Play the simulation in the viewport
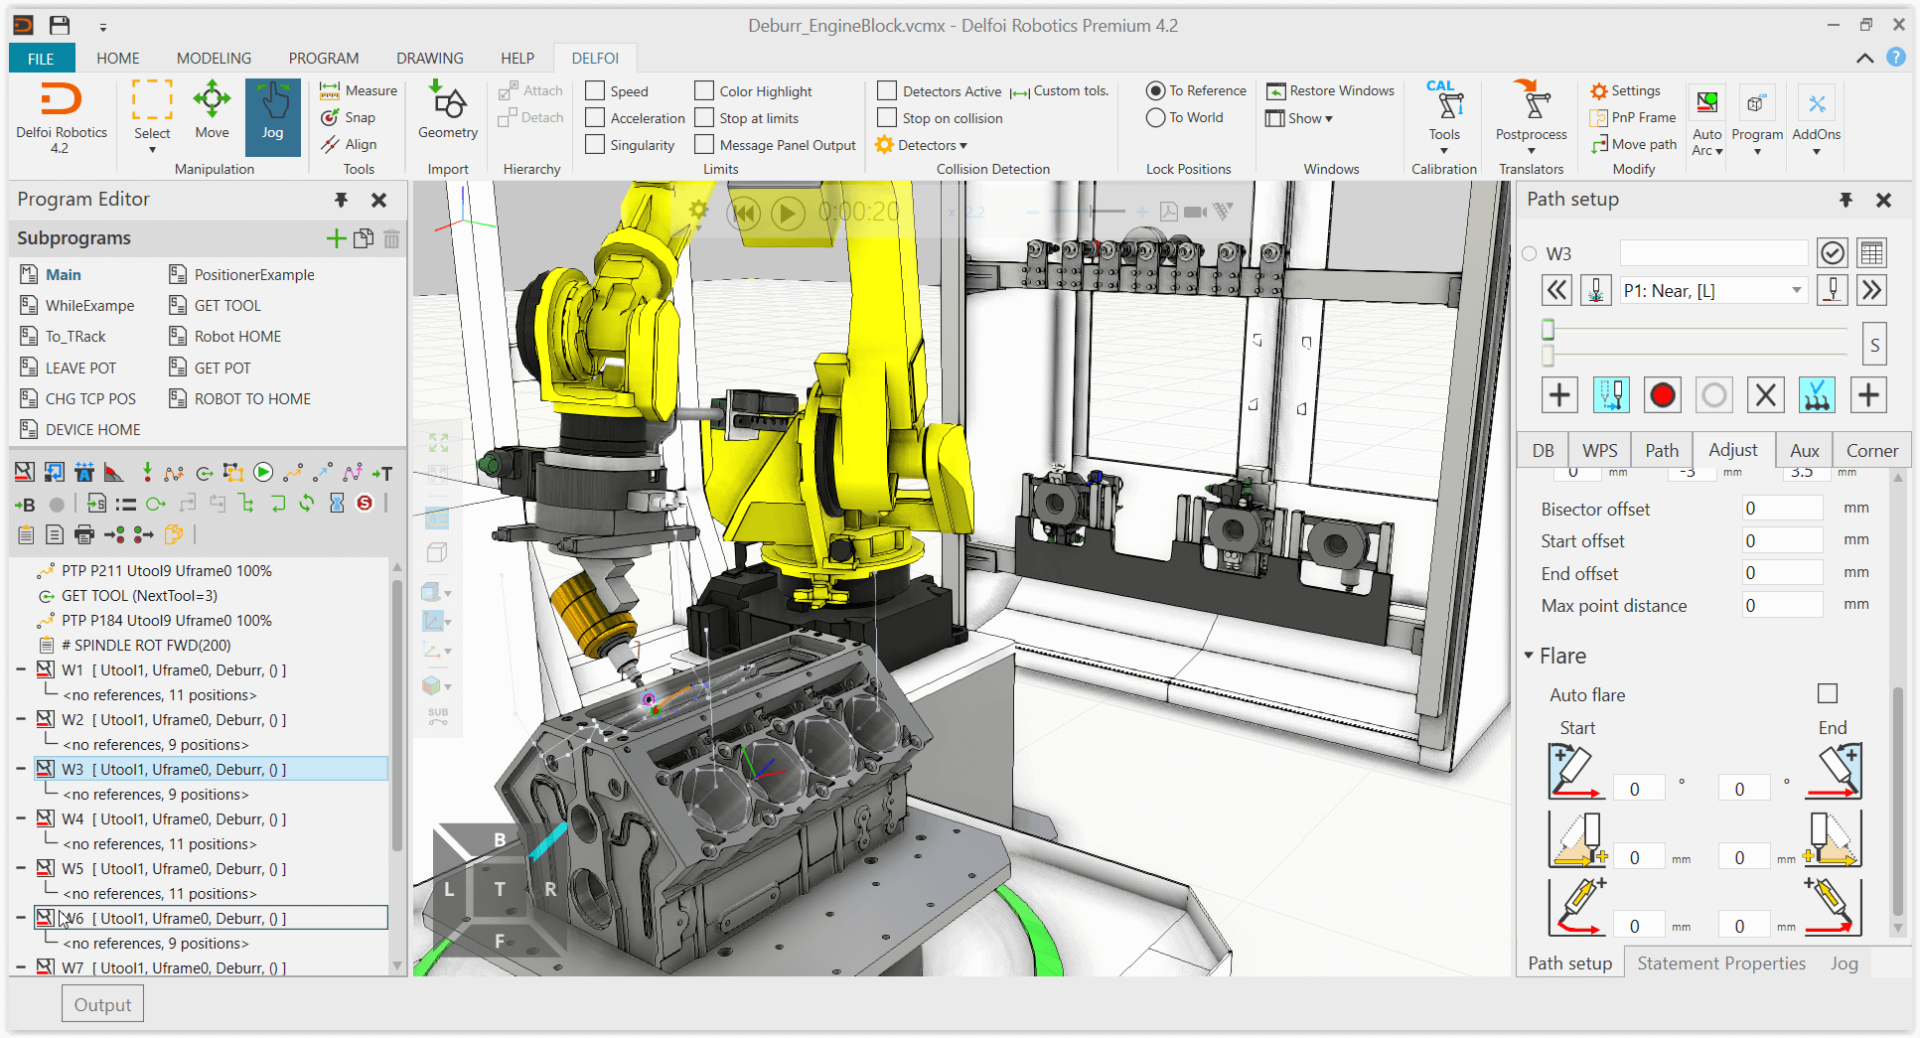The height and width of the screenshot is (1038, 1920). 787,213
